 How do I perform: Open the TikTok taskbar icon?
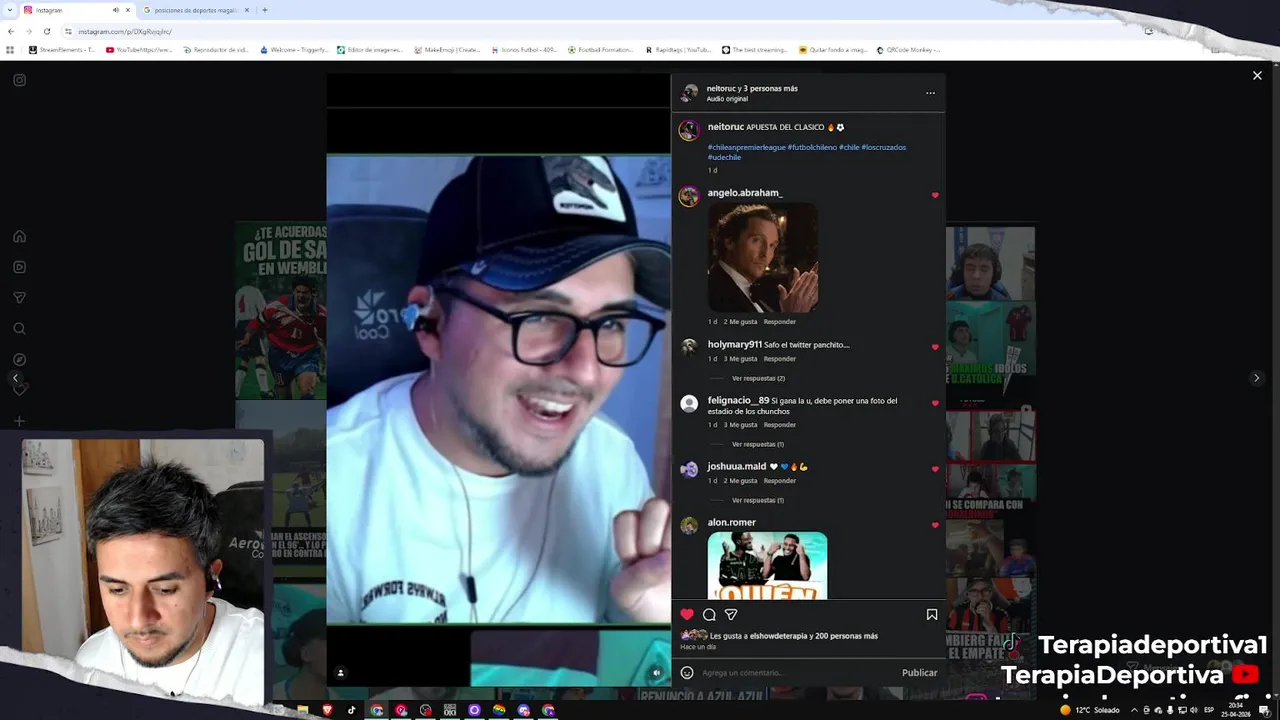(351, 710)
